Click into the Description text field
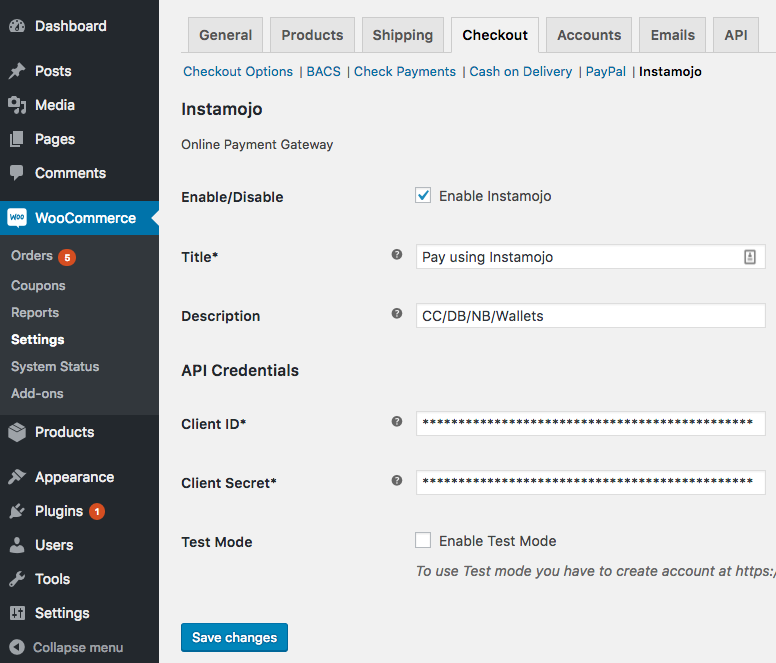The image size is (776, 663). click(590, 316)
